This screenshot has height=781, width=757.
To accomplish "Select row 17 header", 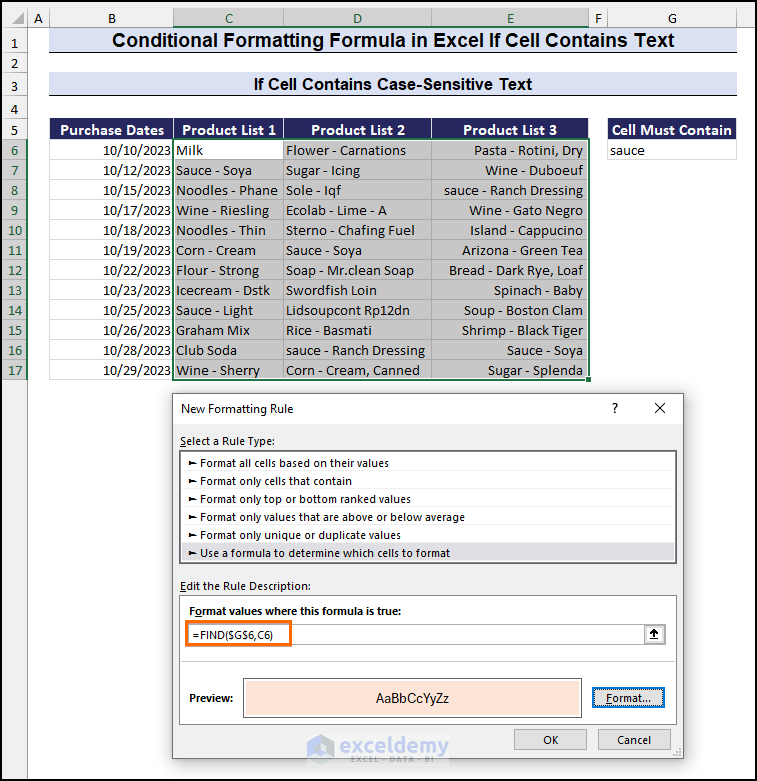I will (x=14, y=371).
